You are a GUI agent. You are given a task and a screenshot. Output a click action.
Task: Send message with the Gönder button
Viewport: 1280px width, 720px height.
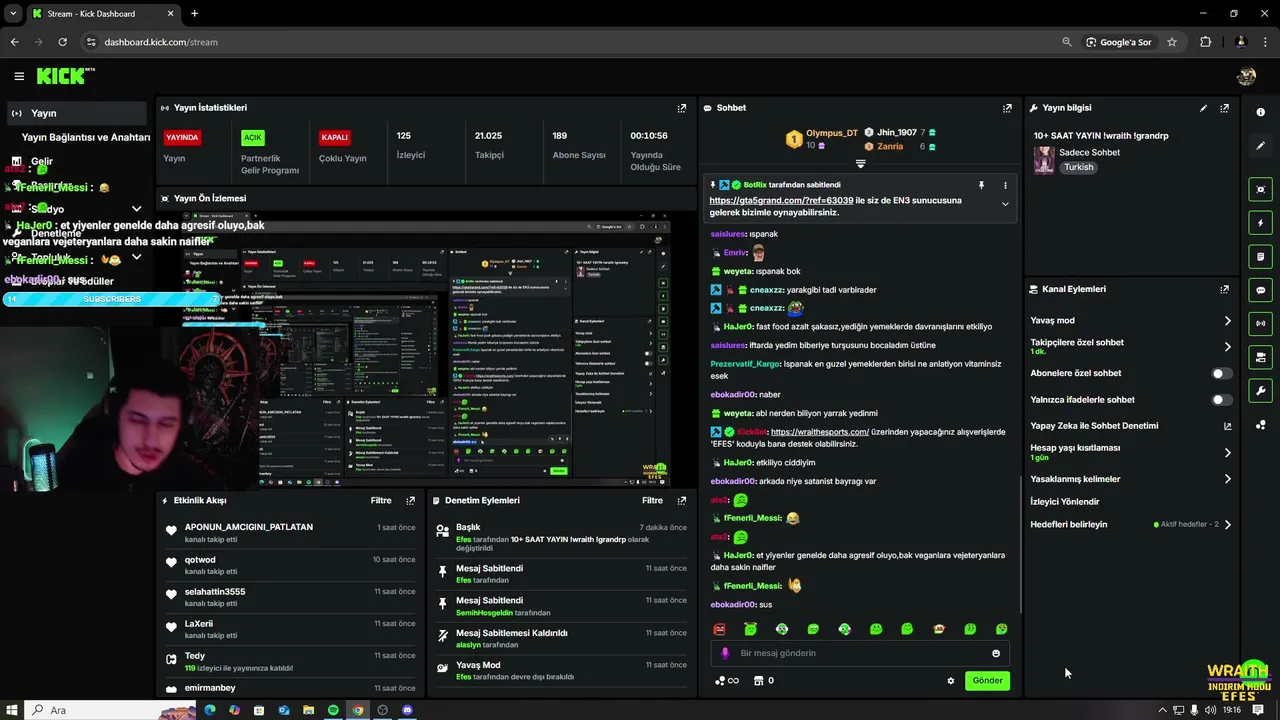point(987,681)
